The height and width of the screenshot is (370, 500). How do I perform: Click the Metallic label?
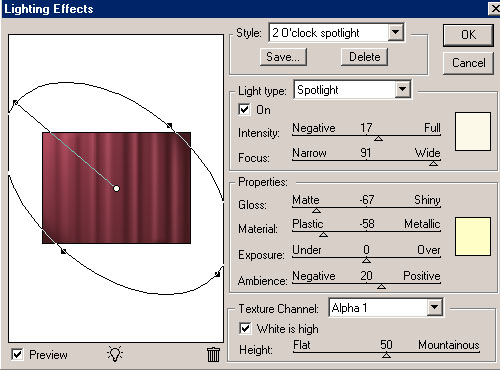[422, 224]
